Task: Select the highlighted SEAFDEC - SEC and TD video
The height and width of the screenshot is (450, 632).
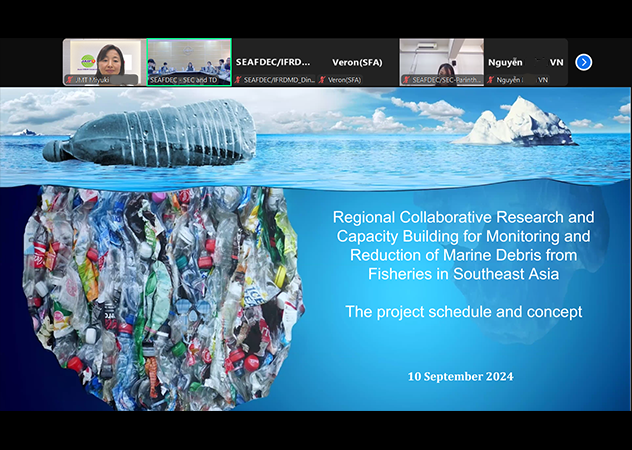Action: [x=189, y=62]
